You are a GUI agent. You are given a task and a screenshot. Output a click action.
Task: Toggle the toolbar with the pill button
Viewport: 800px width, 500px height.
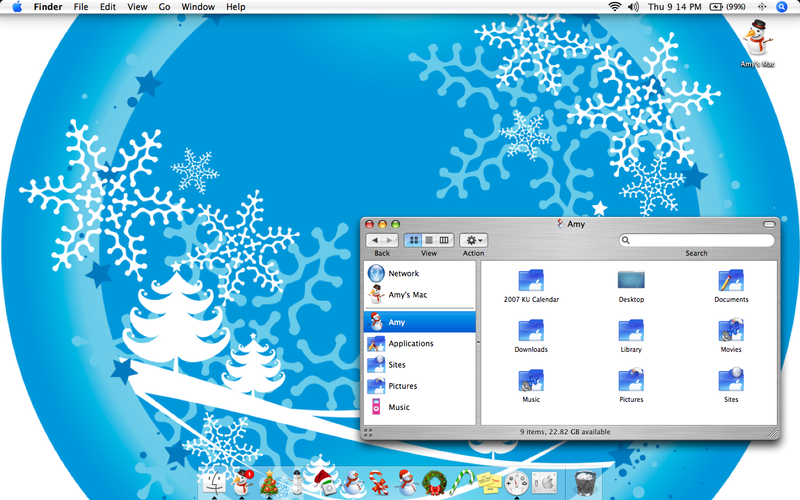(x=769, y=224)
